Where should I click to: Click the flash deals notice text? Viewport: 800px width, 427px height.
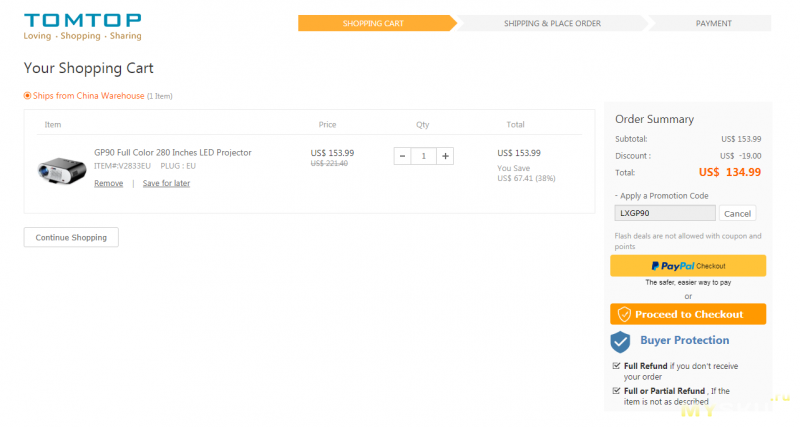point(688,241)
